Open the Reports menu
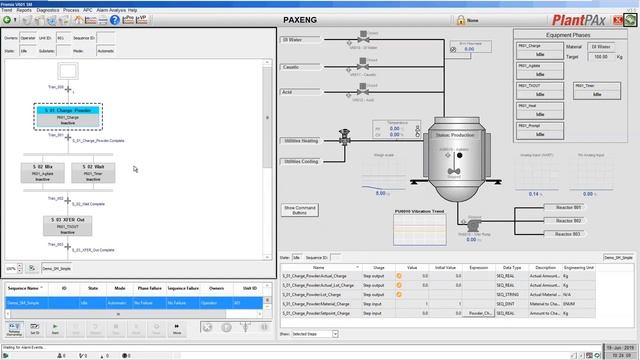The height and width of the screenshot is (360, 640). click(x=24, y=10)
